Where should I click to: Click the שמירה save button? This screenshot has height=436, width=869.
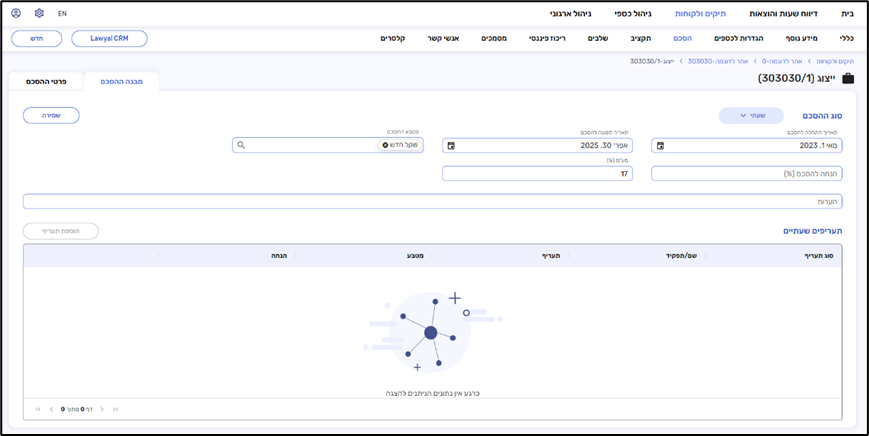point(51,116)
